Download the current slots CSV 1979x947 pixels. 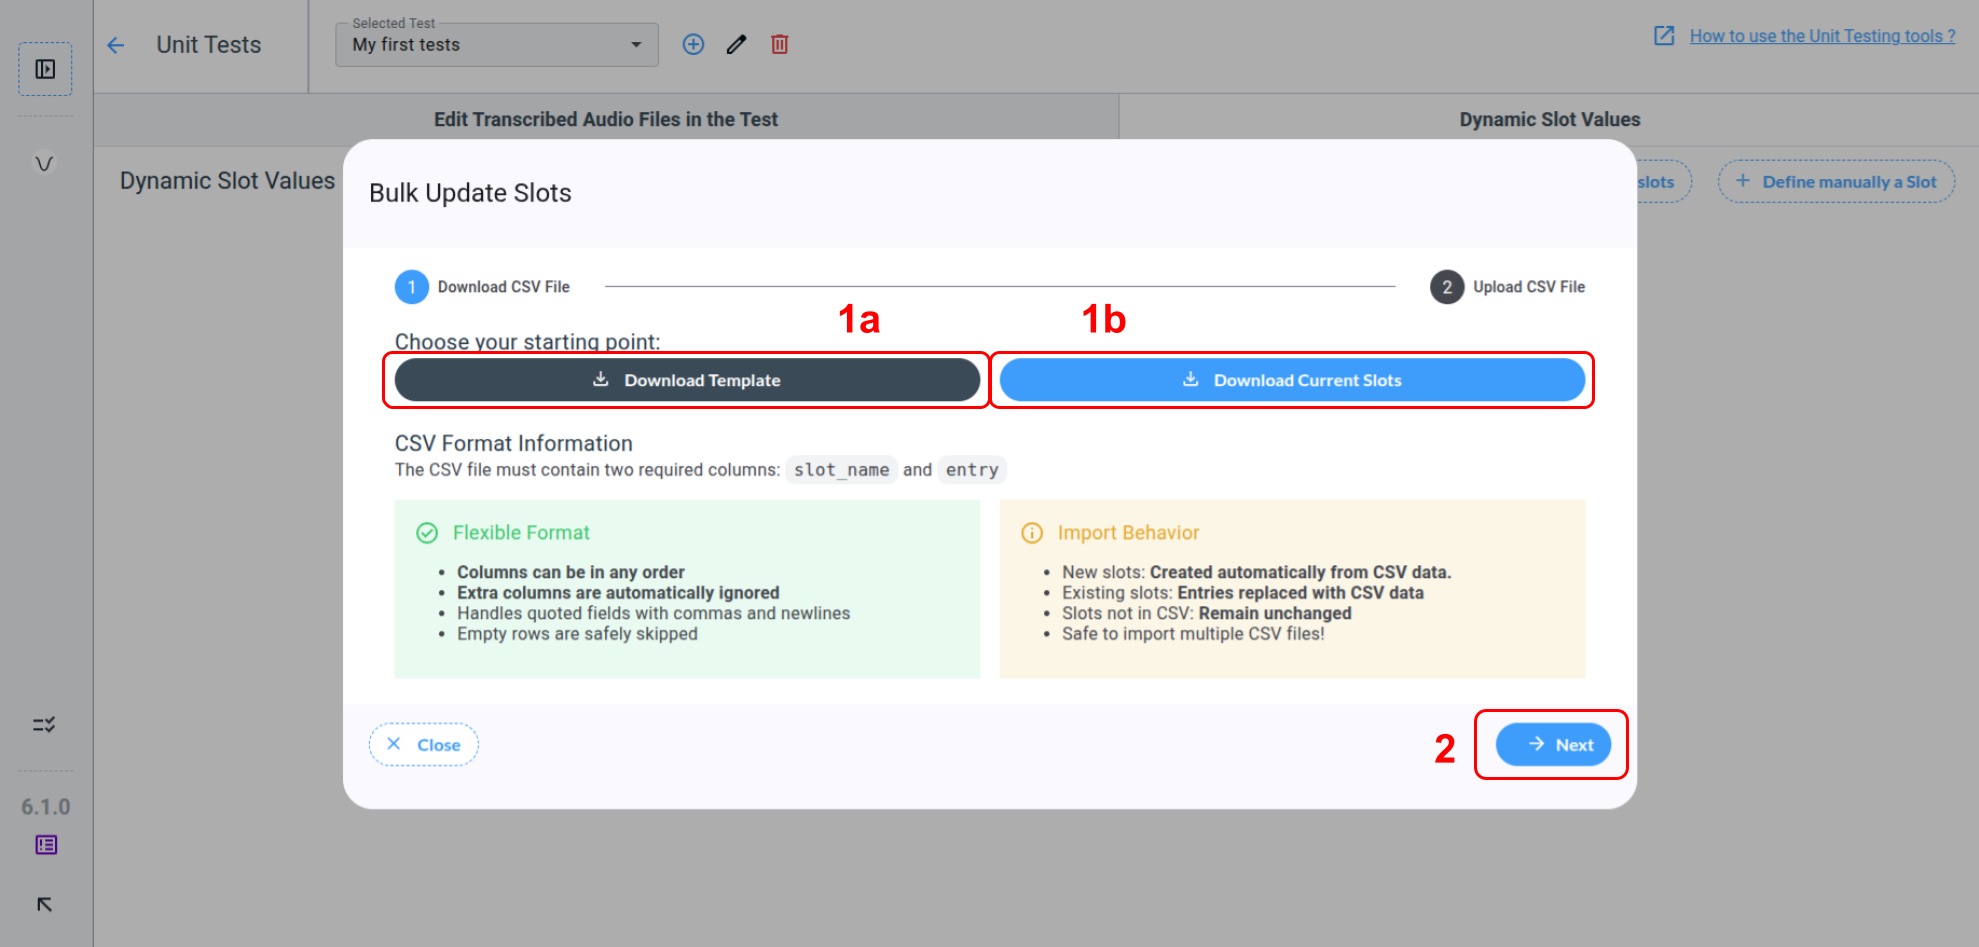1292,380
